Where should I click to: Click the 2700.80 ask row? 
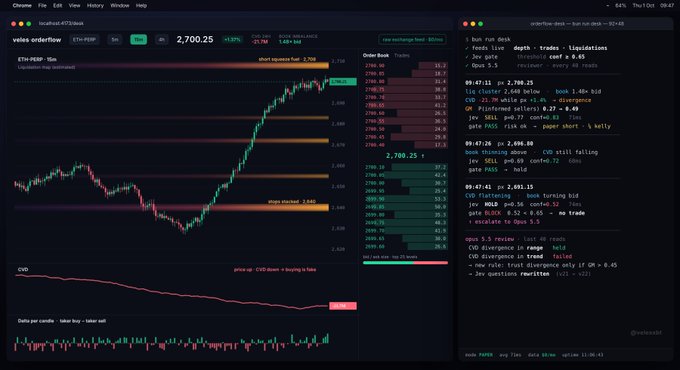coord(405,82)
